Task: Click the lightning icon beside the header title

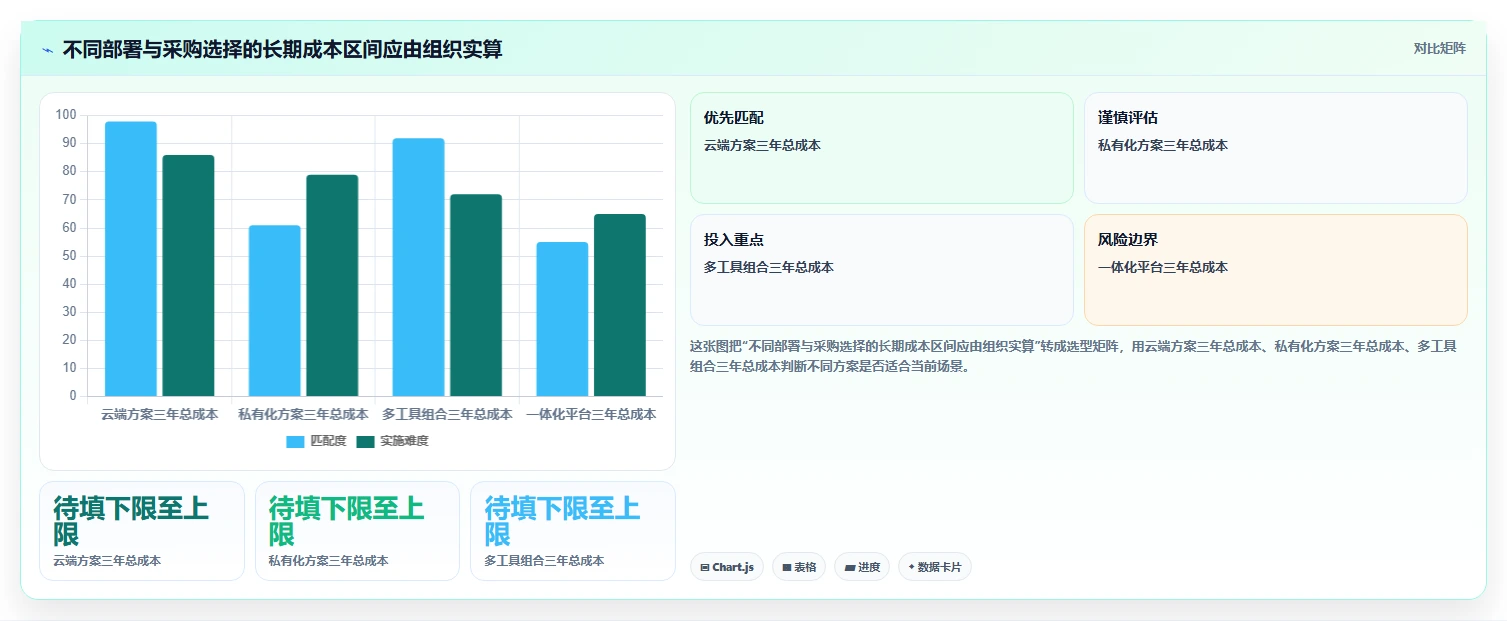Action: point(47,49)
